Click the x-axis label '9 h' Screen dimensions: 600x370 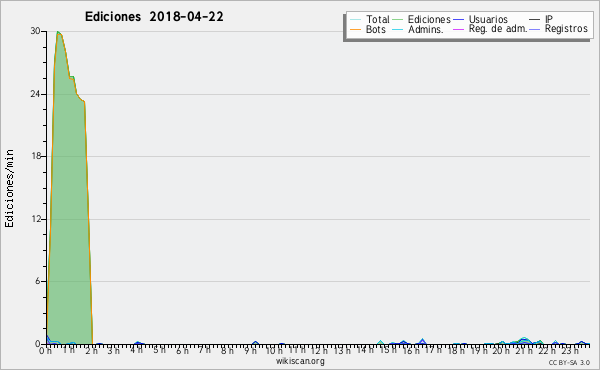coord(250,350)
